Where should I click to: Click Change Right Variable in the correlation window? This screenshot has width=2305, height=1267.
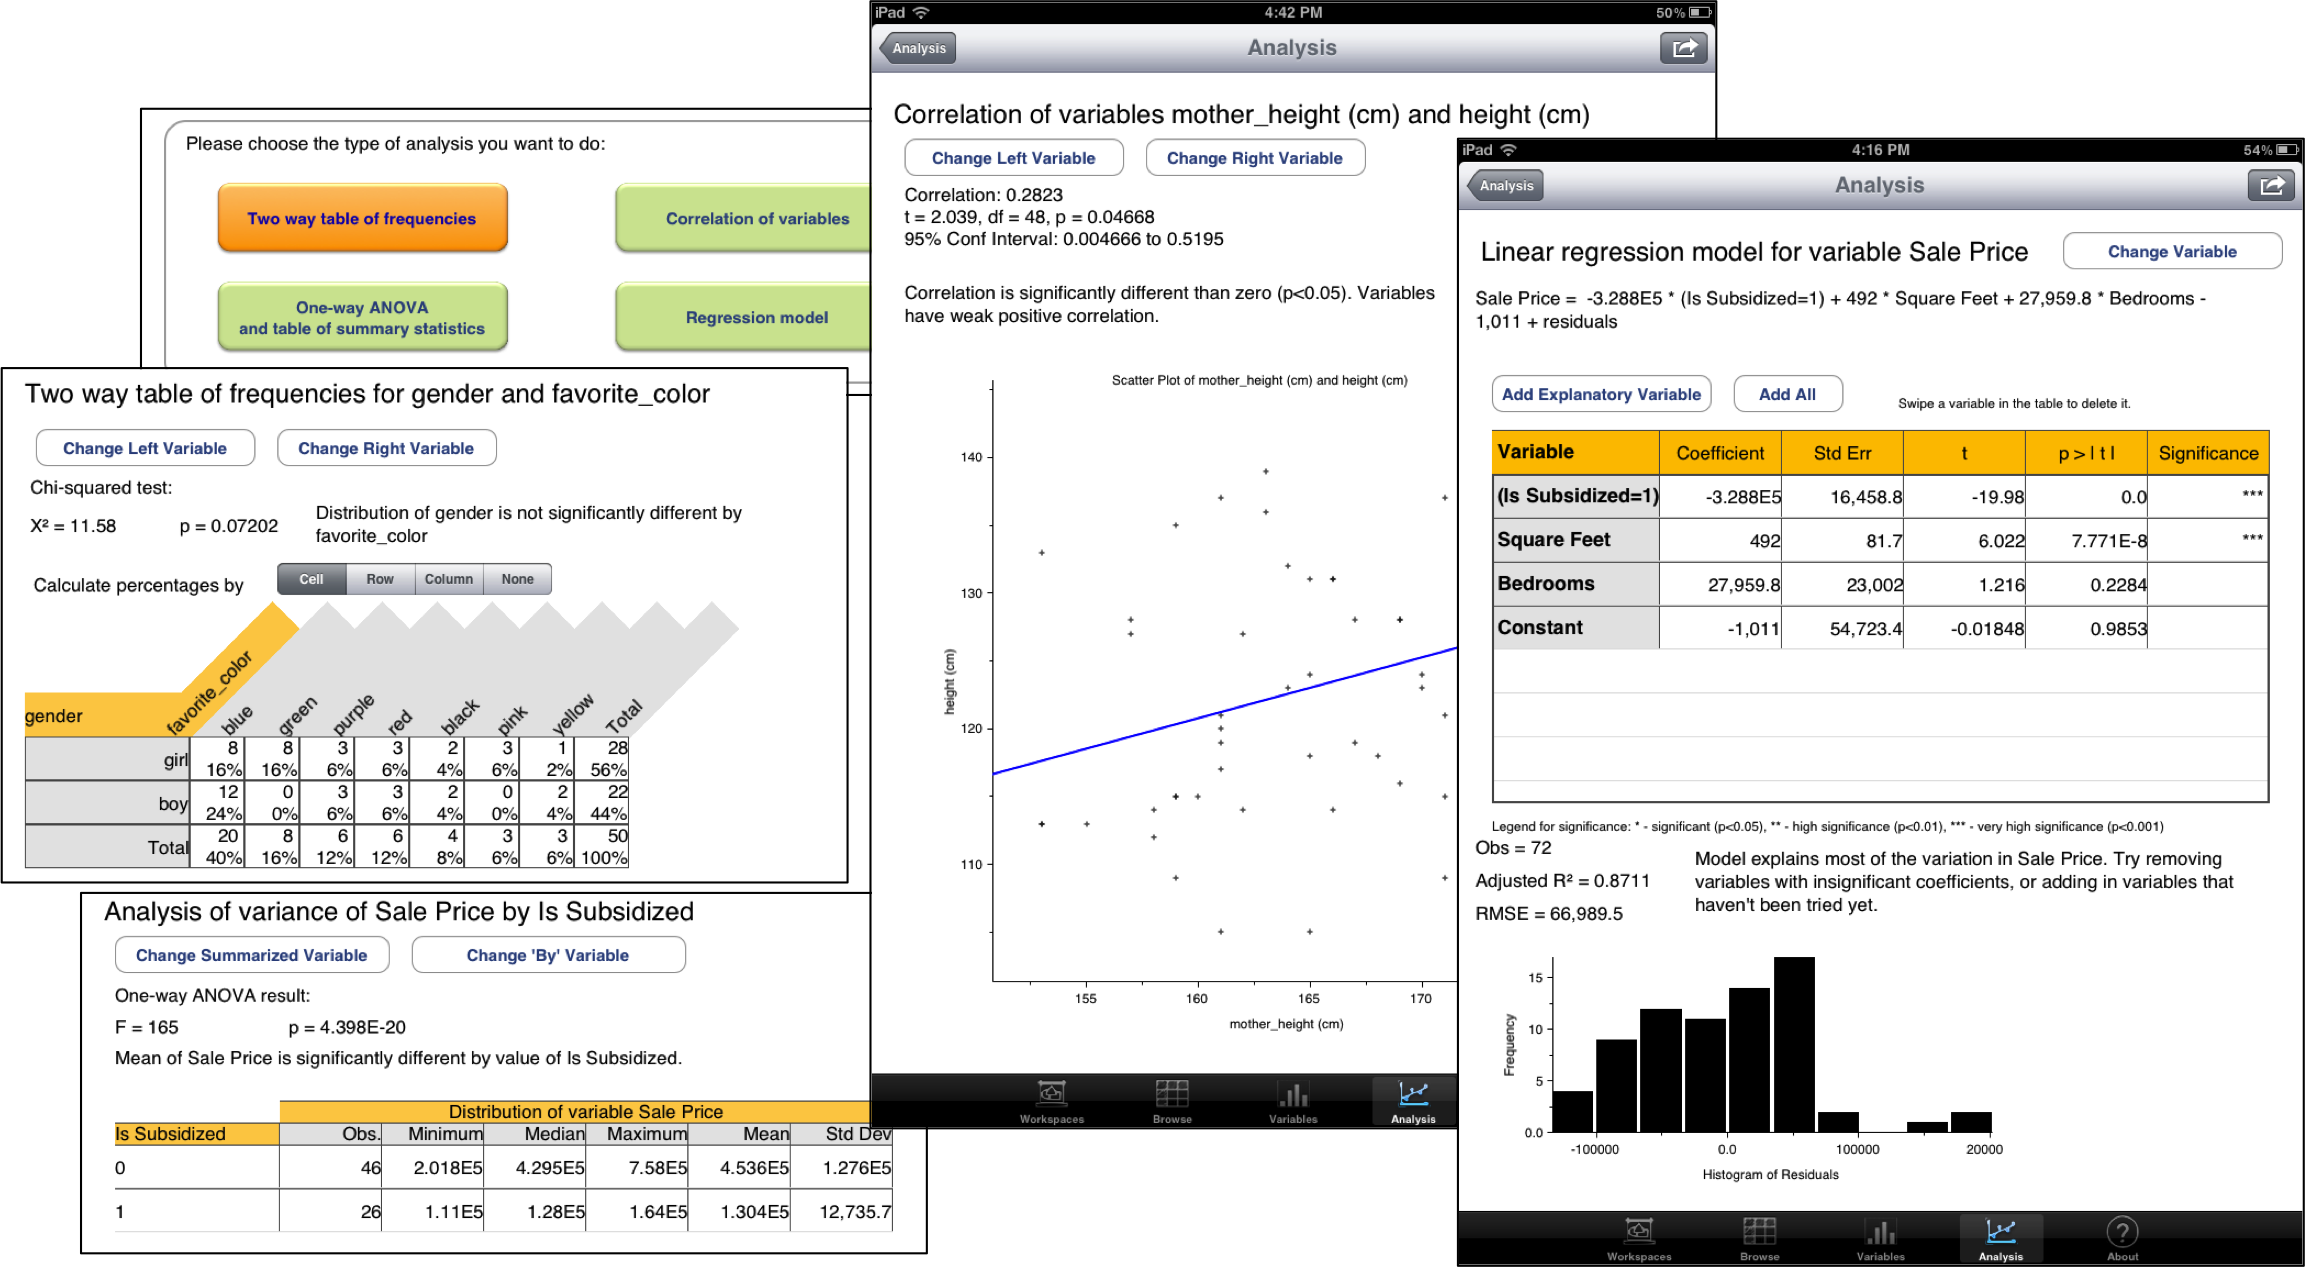tap(1255, 158)
